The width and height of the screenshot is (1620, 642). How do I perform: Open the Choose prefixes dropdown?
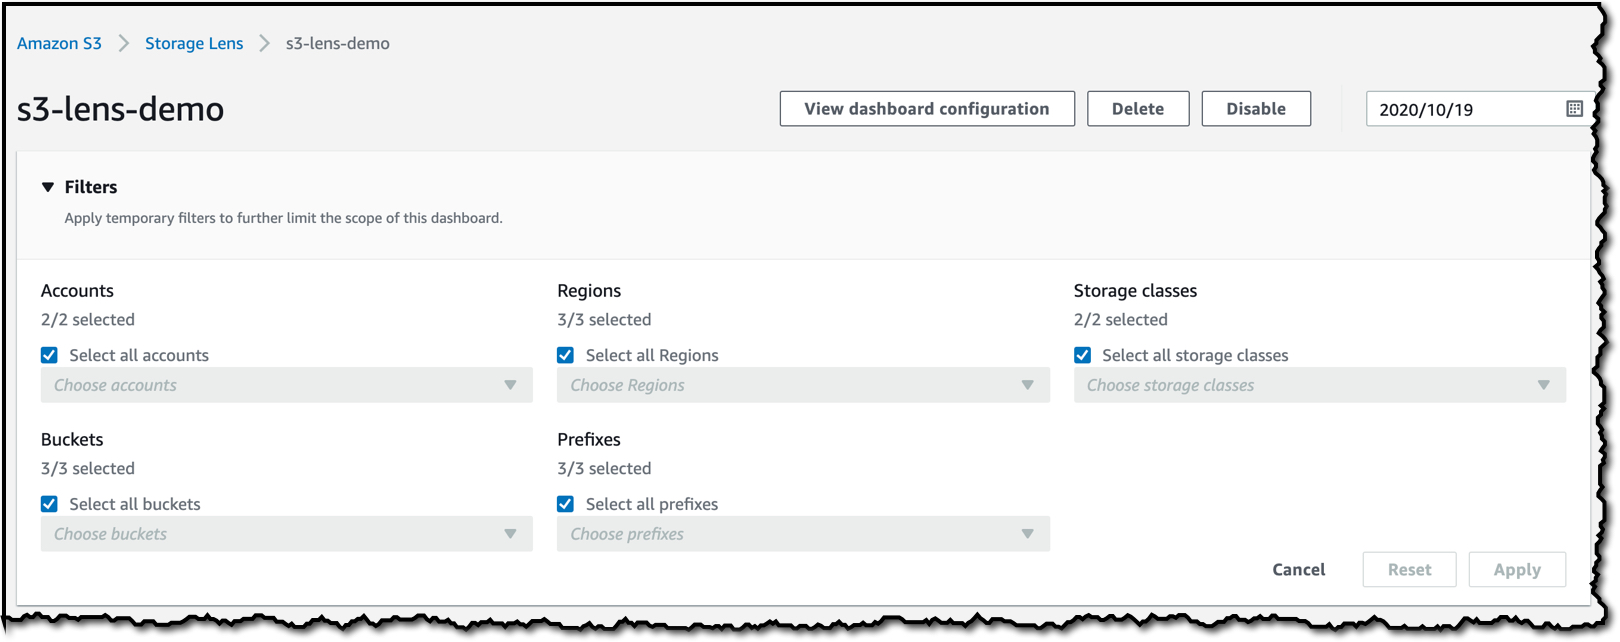804,534
